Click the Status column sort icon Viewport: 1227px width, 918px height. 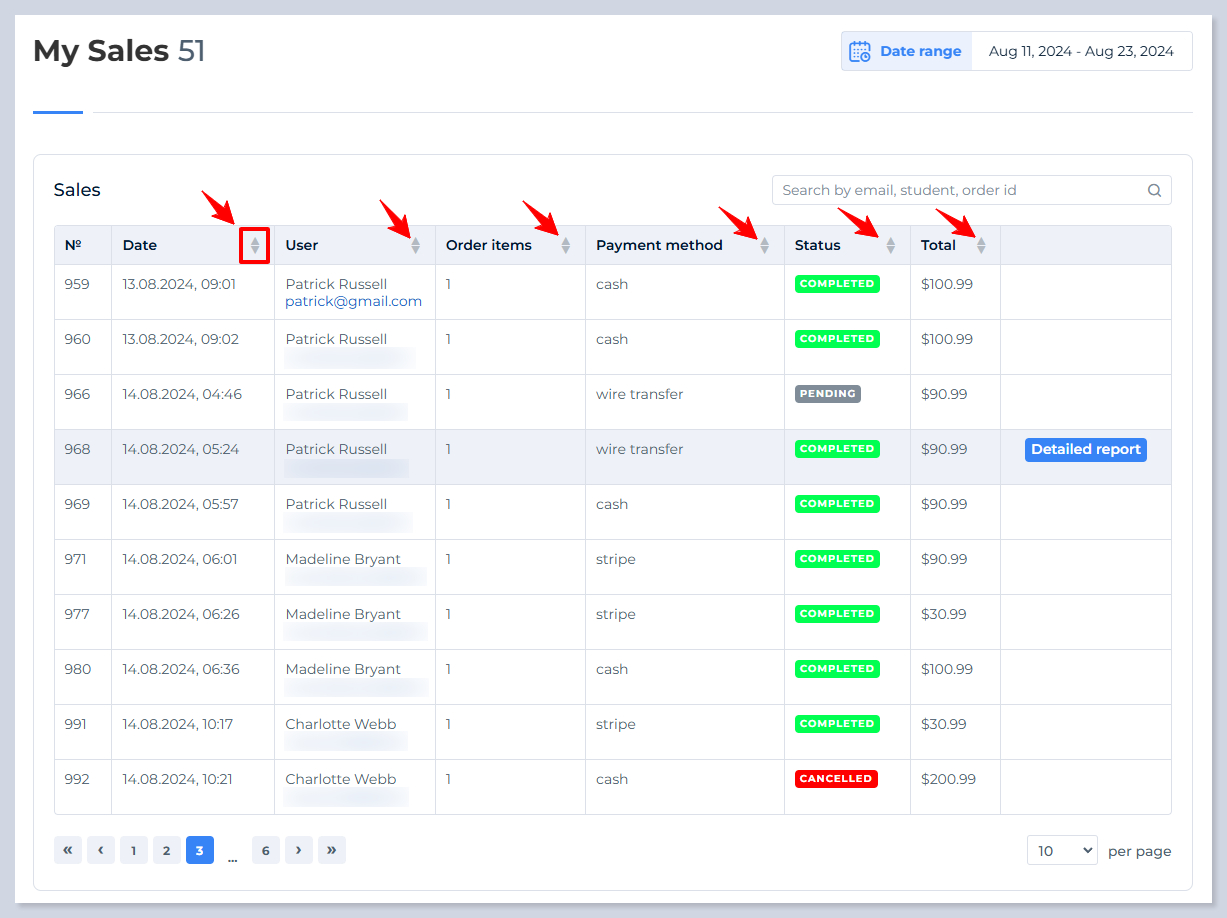click(x=891, y=245)
